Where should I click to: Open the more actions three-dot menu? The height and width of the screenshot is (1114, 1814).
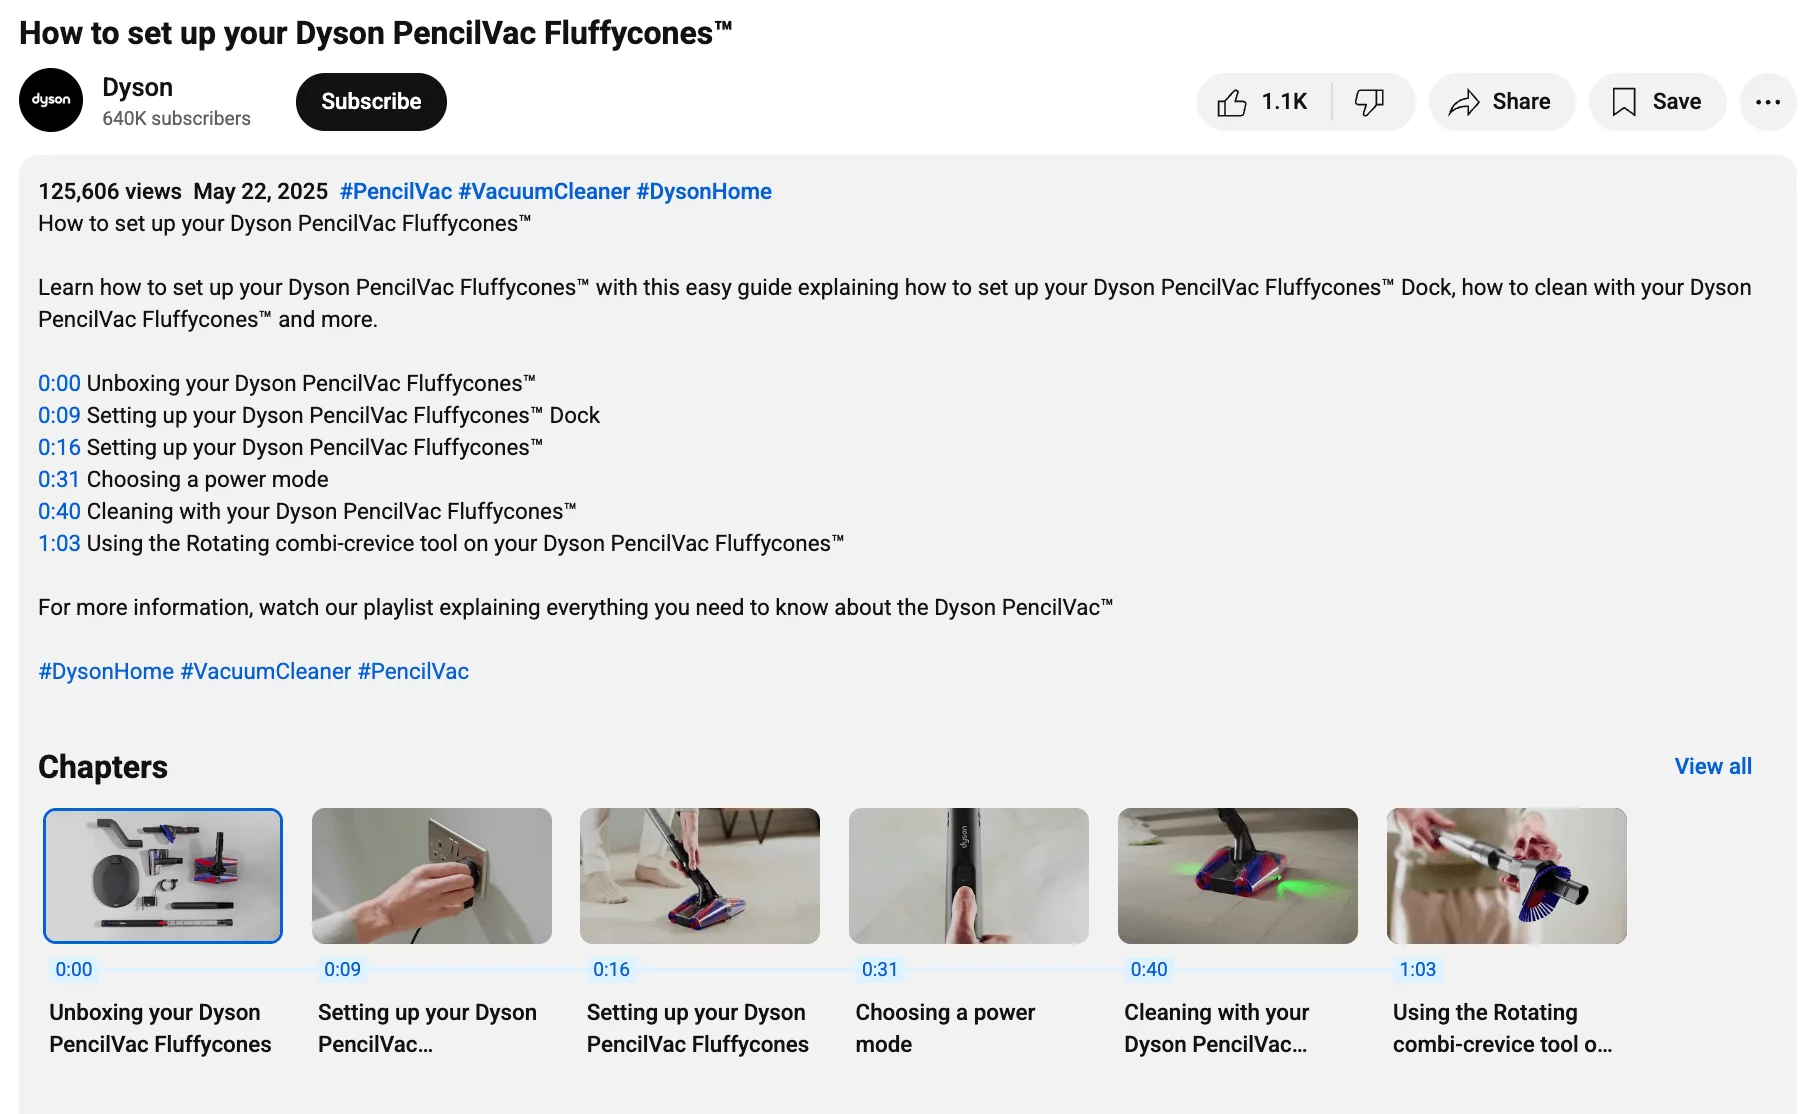point(1768,101)
